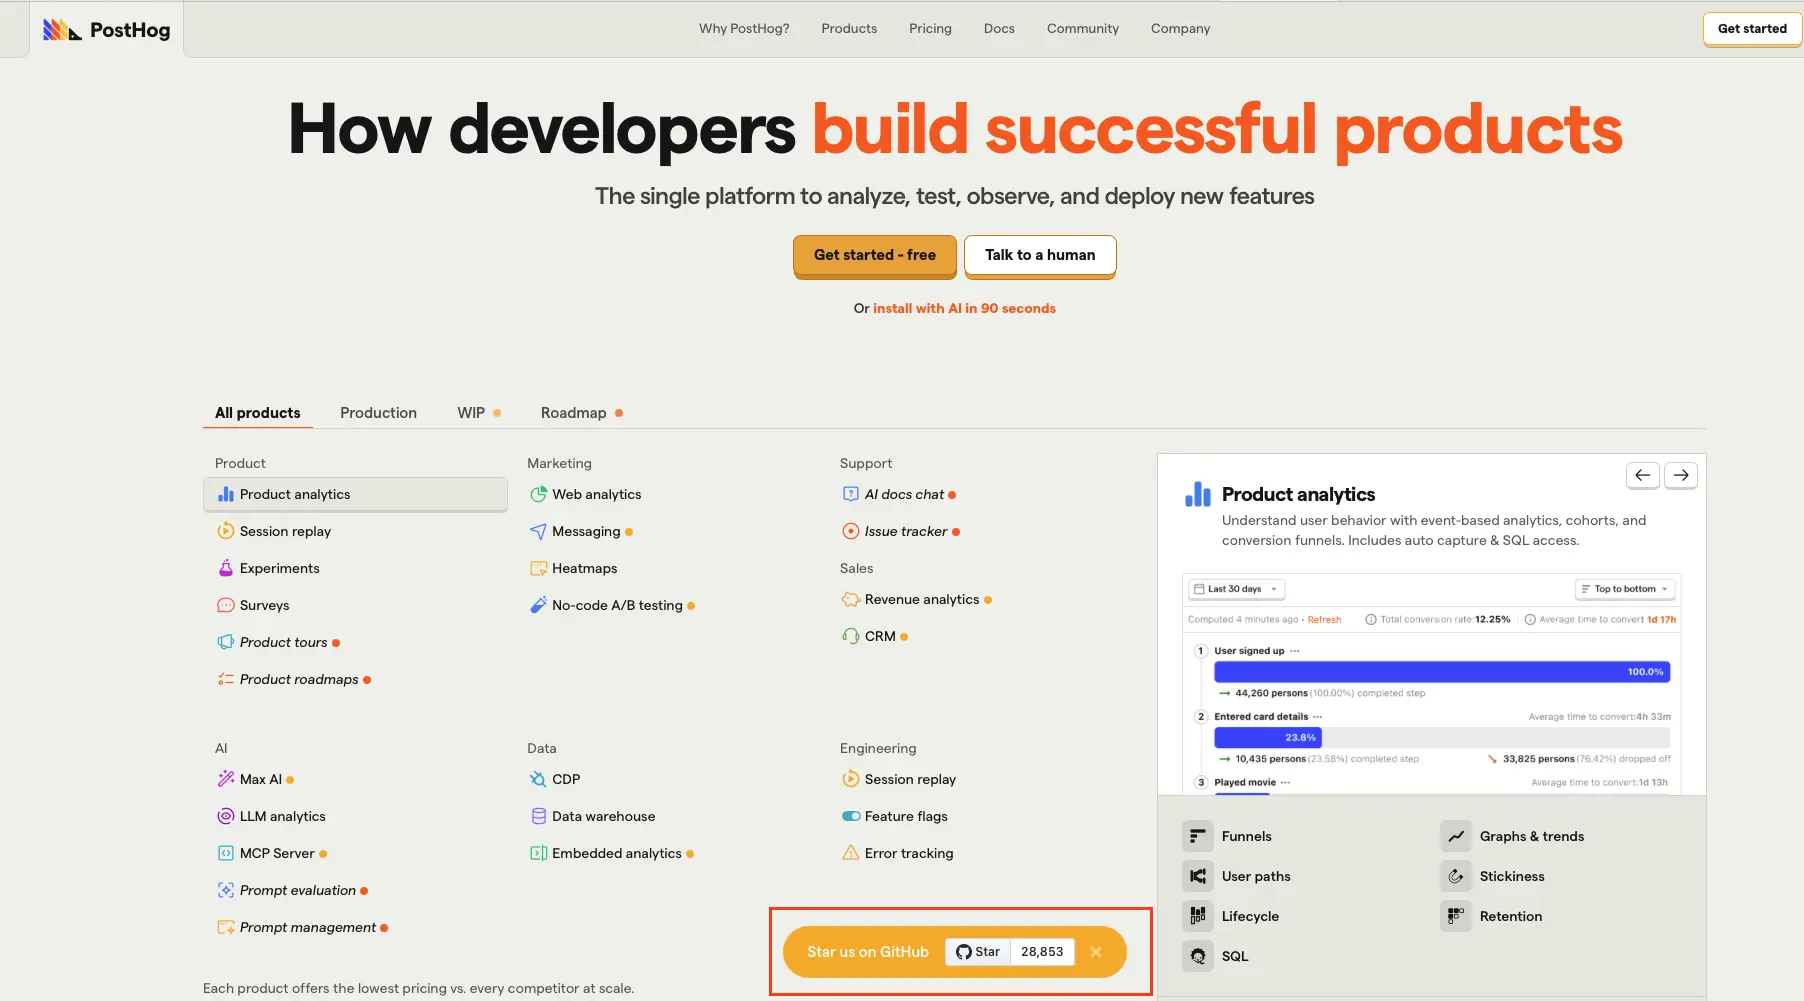The image size is (1804, 1001).
Task: Open MCP Server item
Action: pyautogui.click(x=272, y=853)
